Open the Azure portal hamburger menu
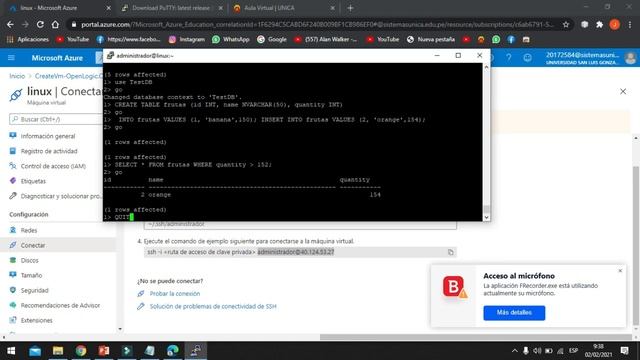 click(x=11, y=58)
